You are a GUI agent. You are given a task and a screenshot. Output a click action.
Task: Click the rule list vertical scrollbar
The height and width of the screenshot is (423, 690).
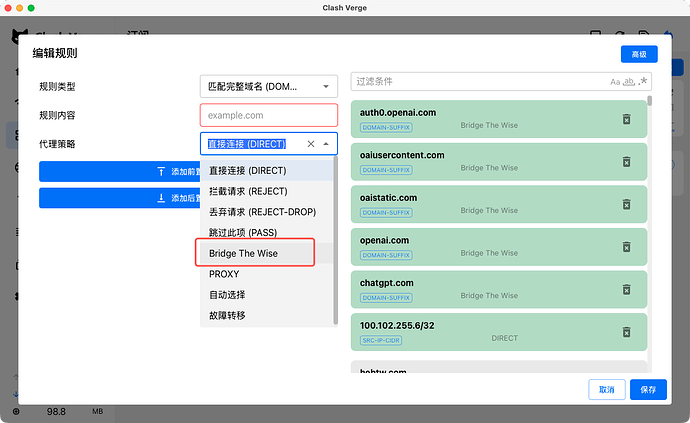click(x=650, y=100)
